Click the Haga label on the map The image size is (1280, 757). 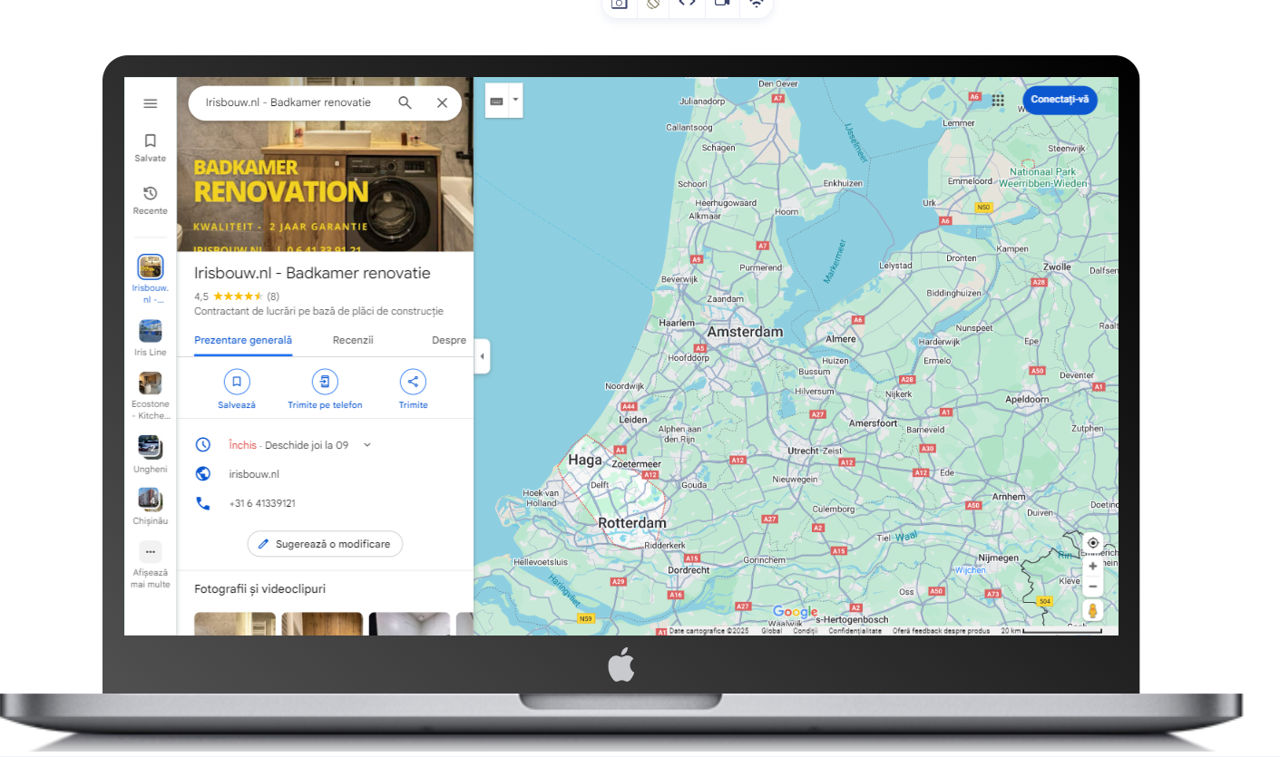(x=585, y=460)
